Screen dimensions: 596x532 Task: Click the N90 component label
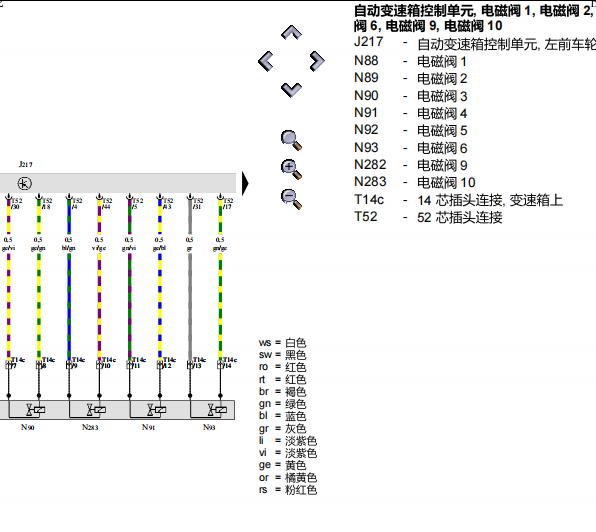click(x=28, y=428)
